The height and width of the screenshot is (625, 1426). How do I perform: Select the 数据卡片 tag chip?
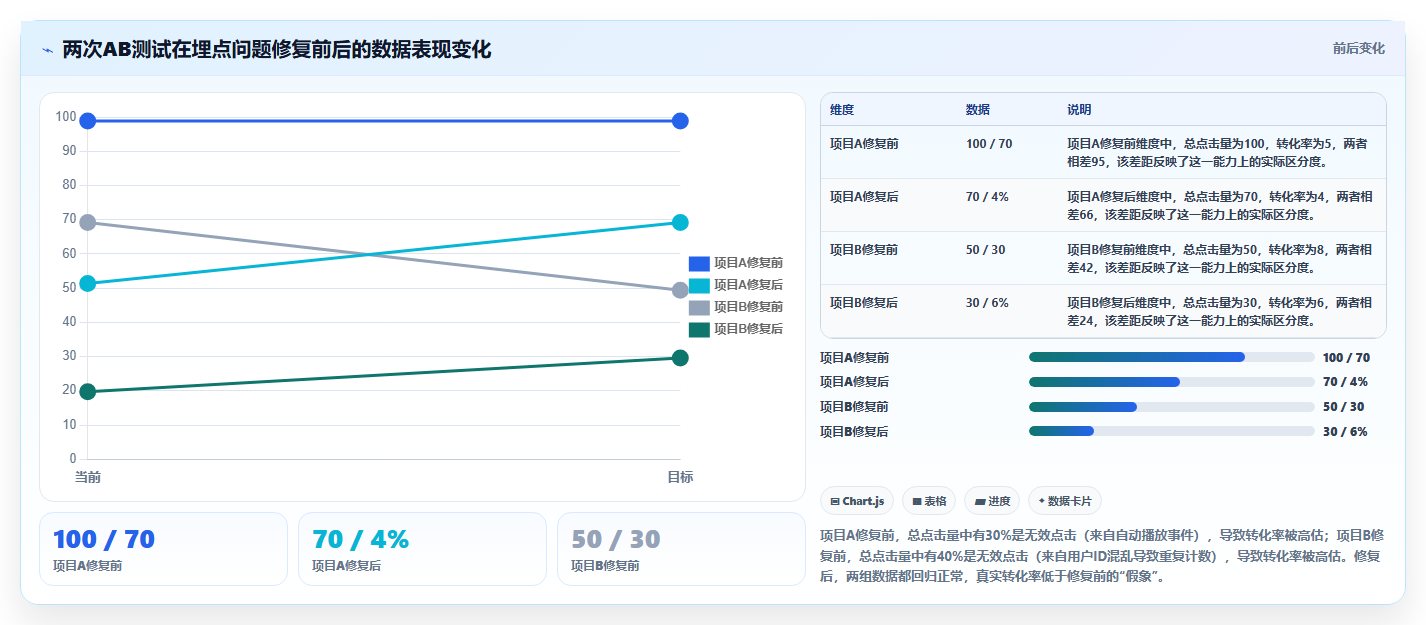(x=1065, y=501)
